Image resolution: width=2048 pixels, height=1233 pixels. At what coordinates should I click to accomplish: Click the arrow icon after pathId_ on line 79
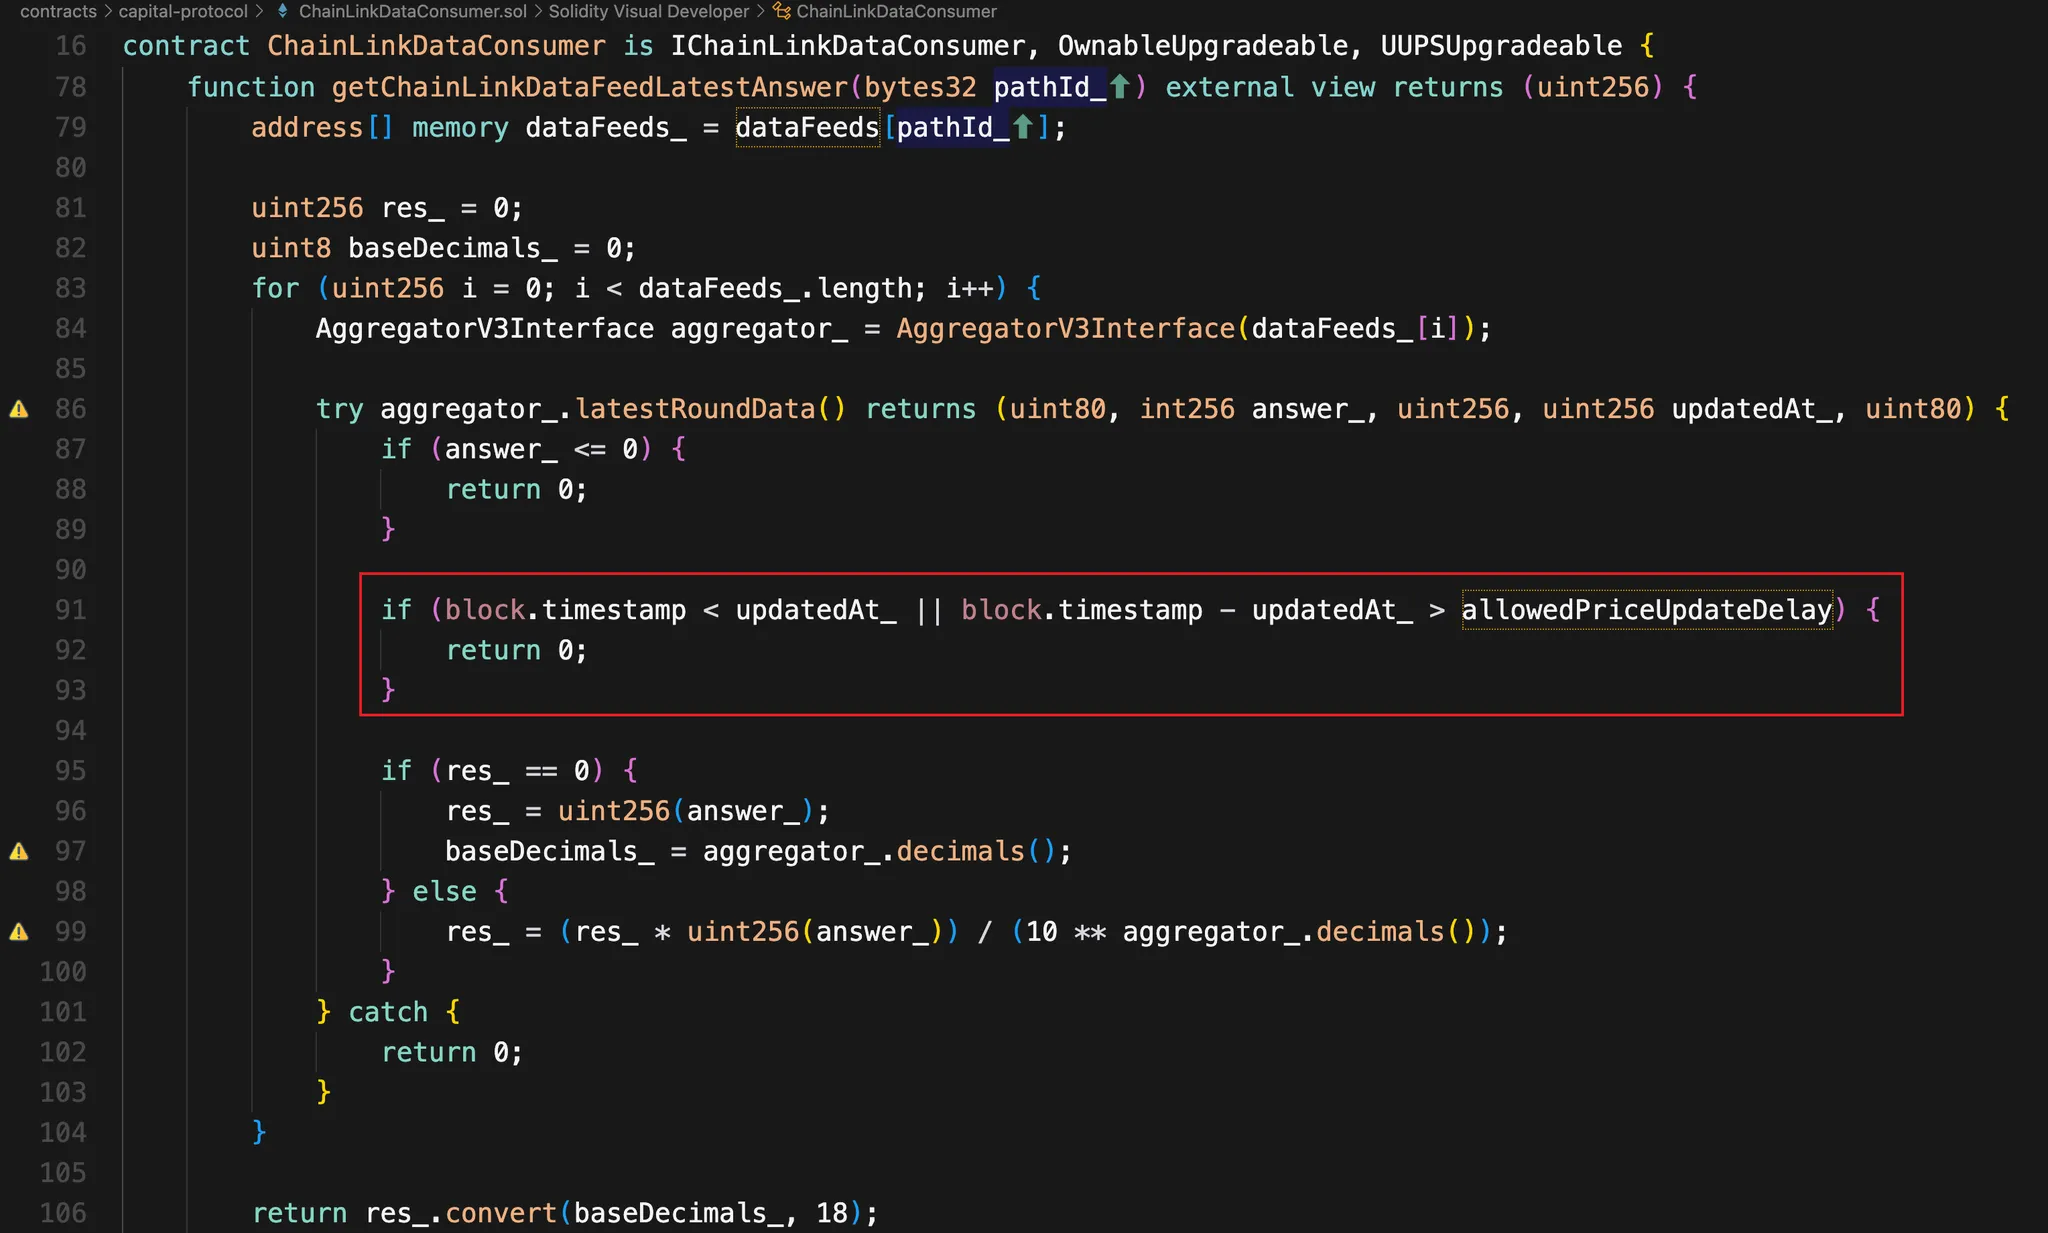pyautogui.click(x=1023, y=127)
